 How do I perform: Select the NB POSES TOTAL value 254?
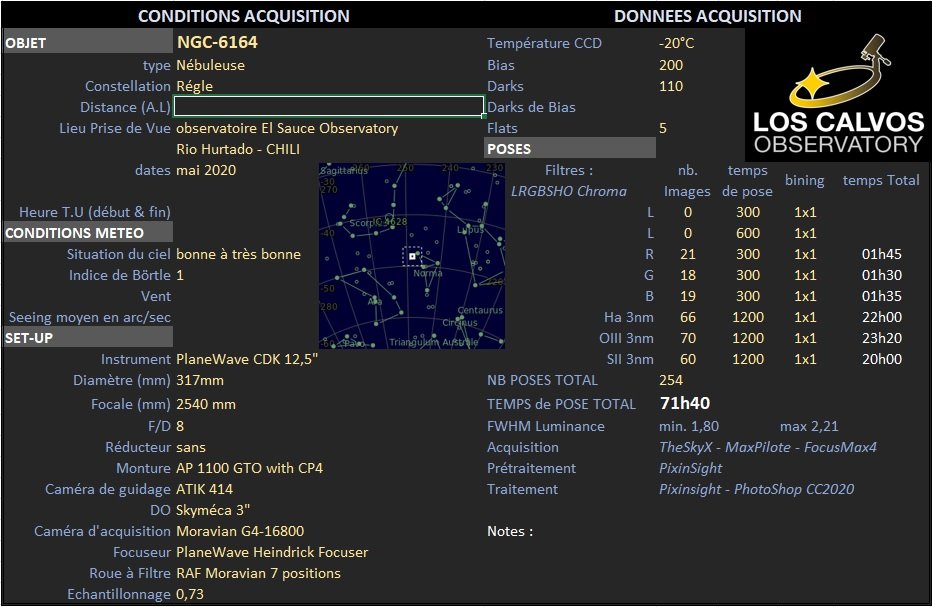[x=671, y=380]
